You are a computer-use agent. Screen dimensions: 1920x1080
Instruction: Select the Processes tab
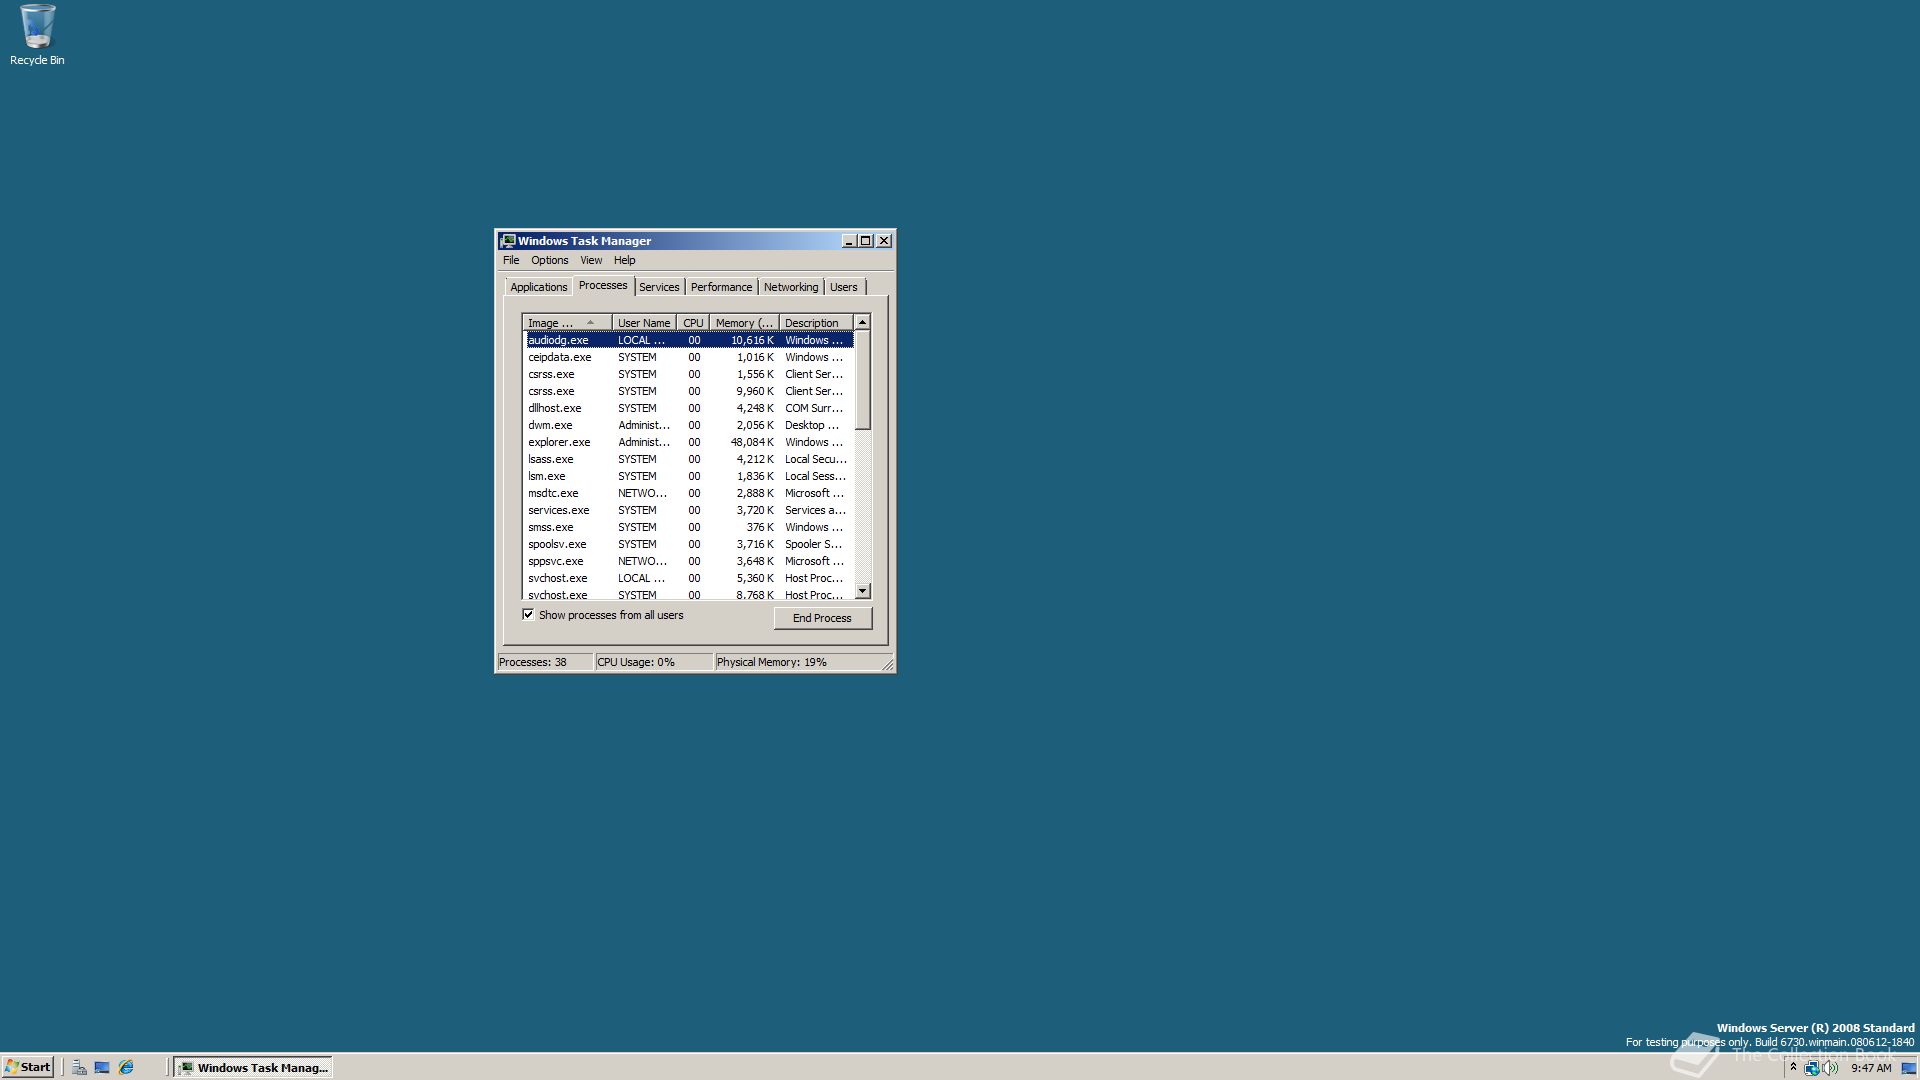(x=603, y=285)
